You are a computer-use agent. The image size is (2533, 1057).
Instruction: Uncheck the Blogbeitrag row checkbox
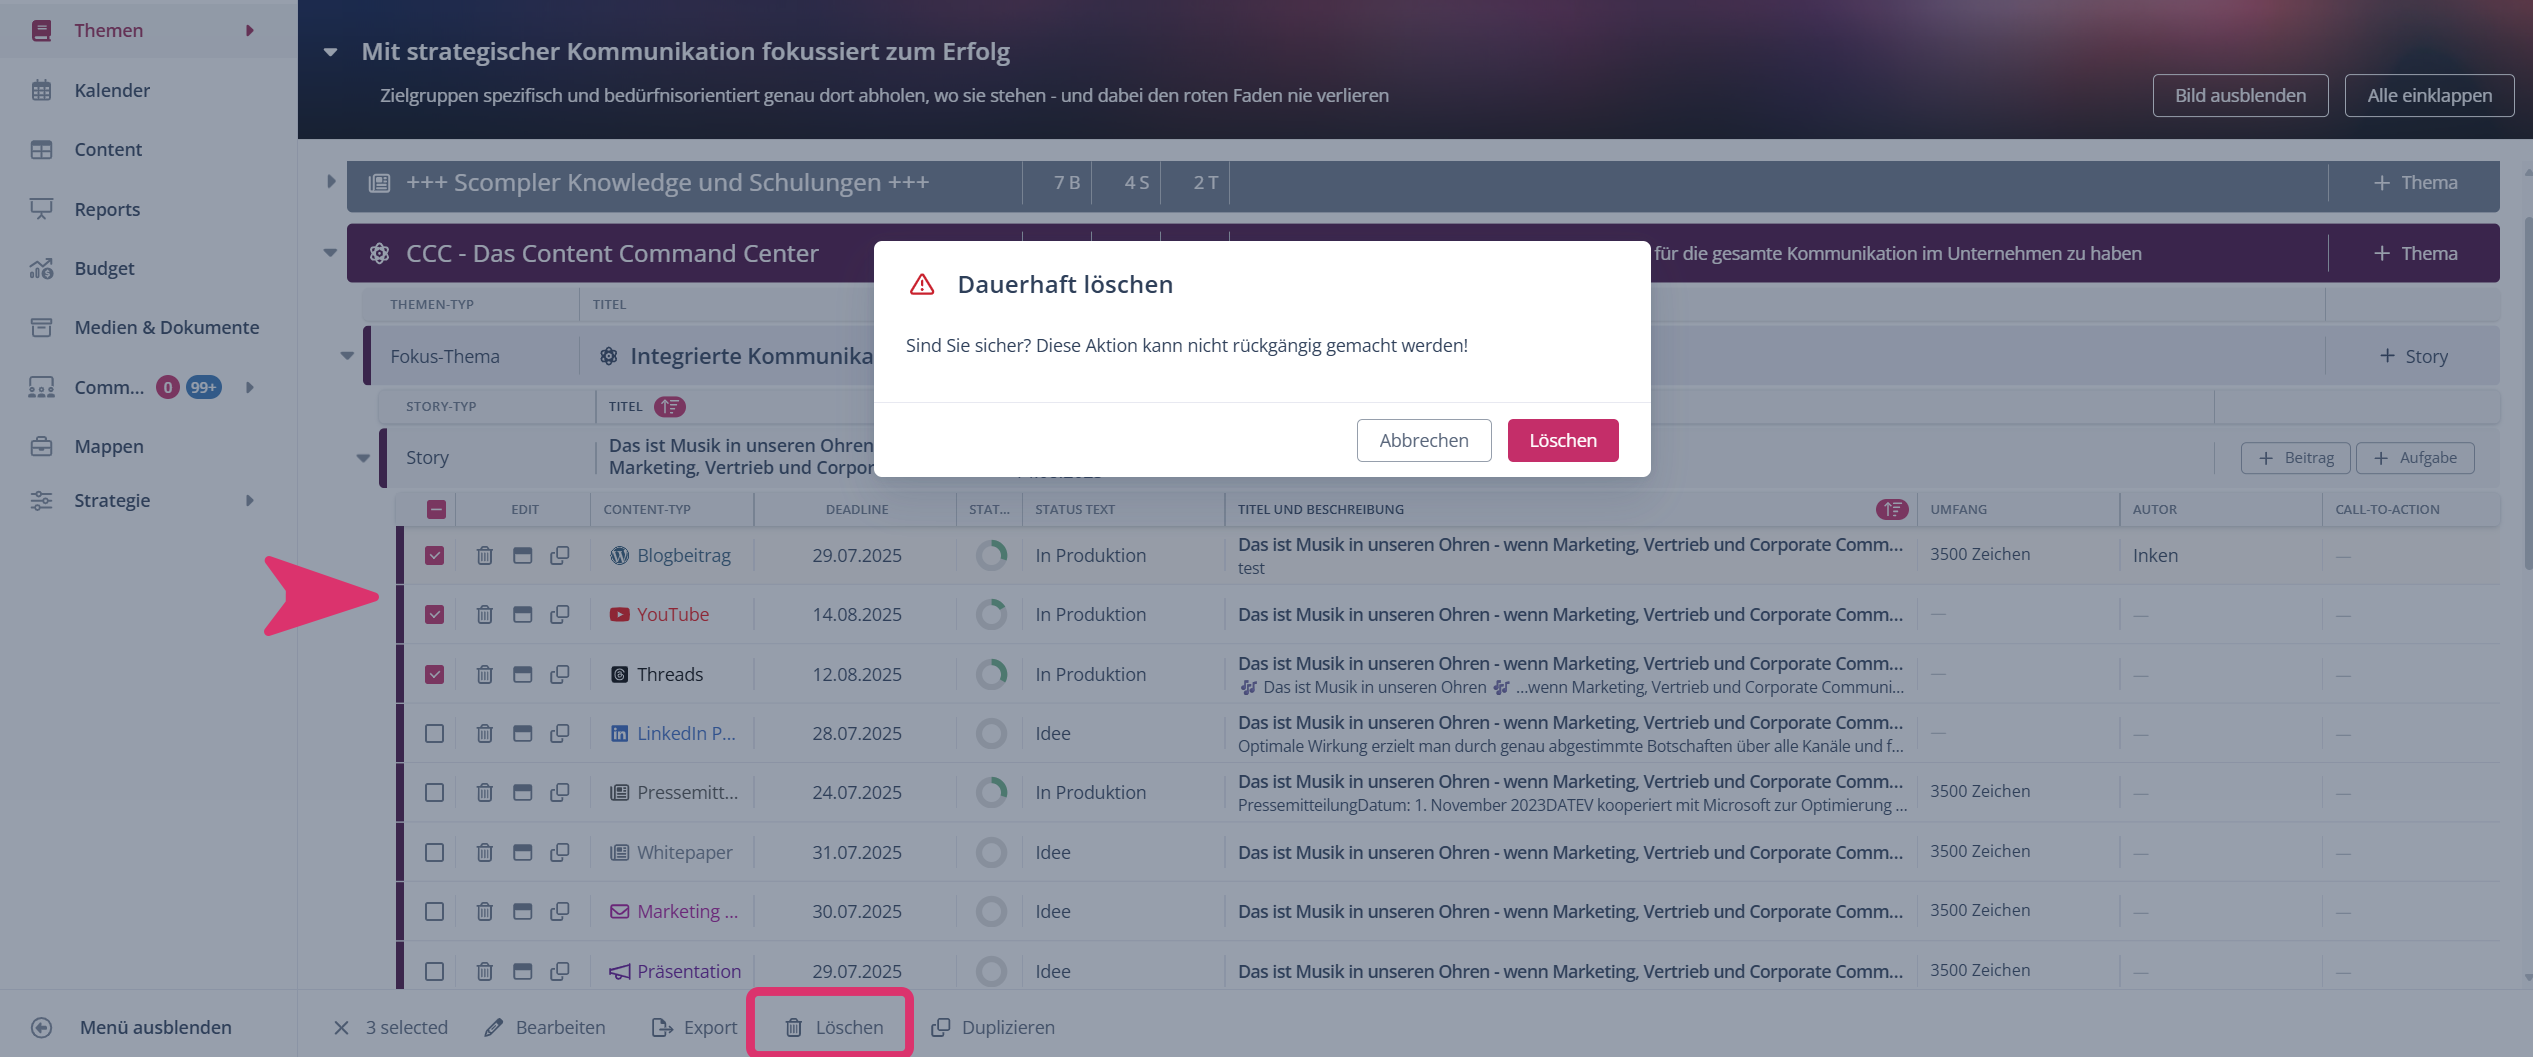[434, 555]
